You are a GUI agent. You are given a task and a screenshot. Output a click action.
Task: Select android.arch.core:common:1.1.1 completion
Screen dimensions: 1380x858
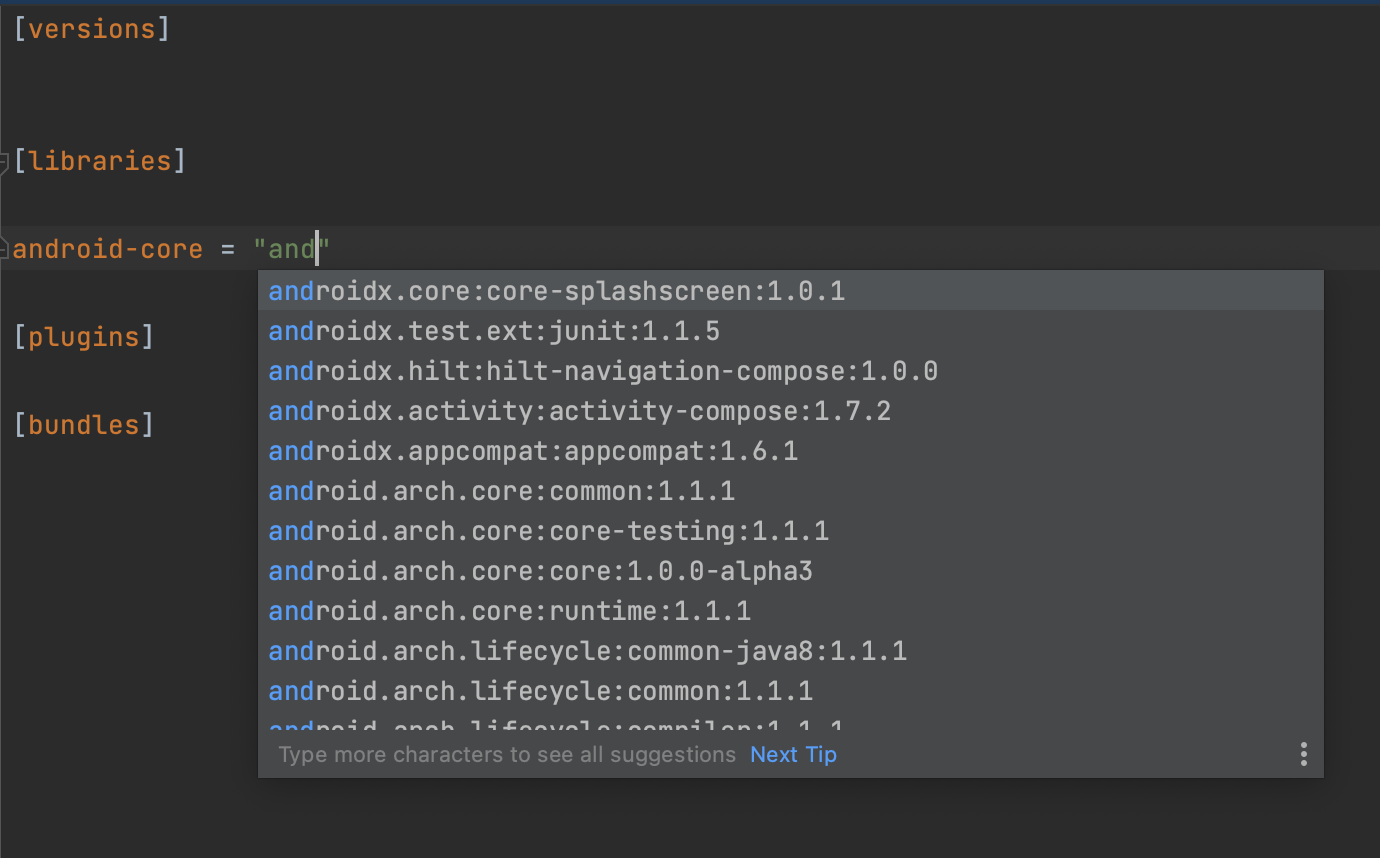point(791,491)
